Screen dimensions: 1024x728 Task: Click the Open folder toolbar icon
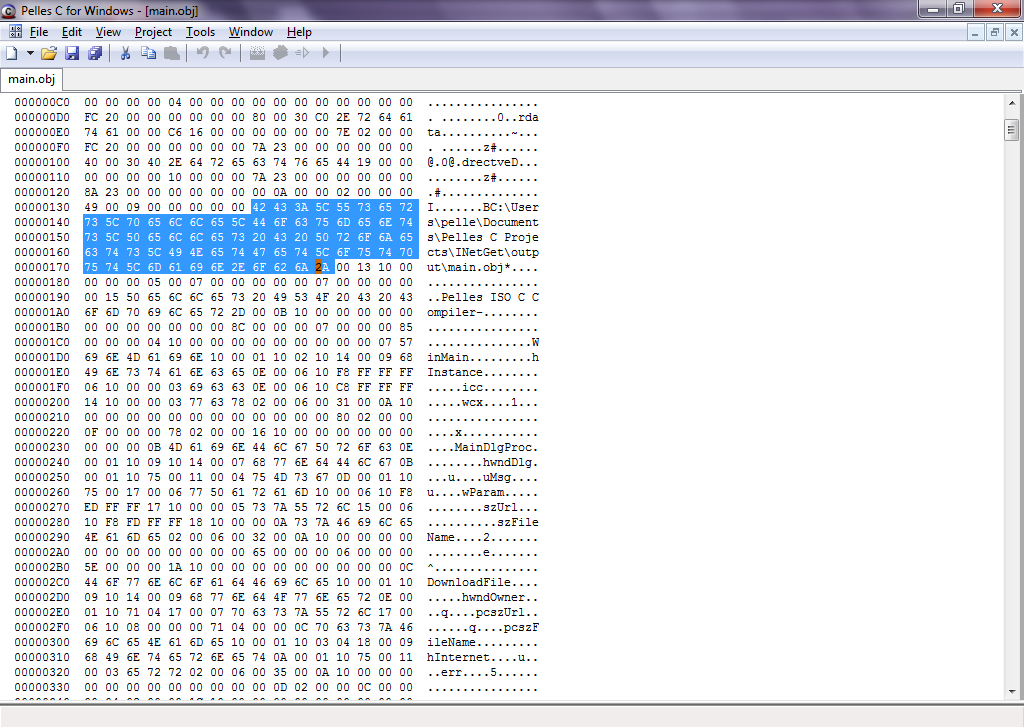49,53
